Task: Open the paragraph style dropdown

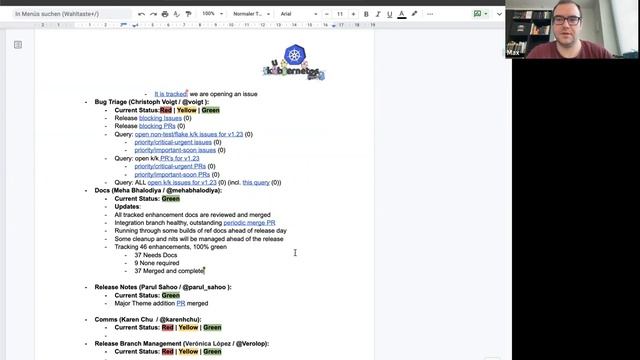Action: [251, 14]
